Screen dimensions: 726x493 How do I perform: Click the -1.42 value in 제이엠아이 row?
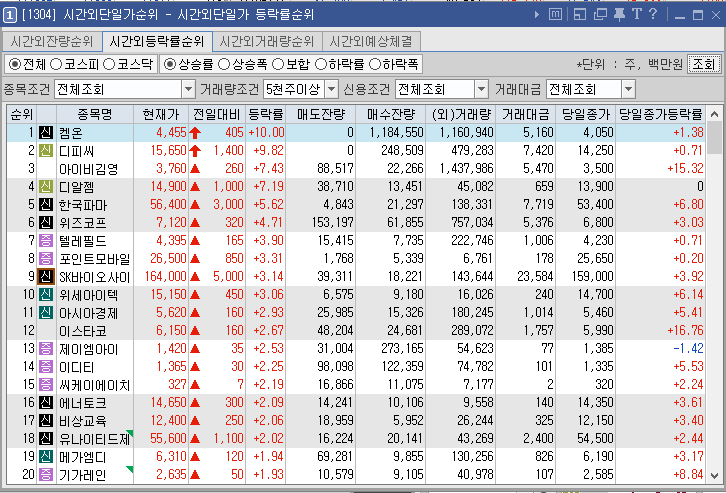[688, 349]
